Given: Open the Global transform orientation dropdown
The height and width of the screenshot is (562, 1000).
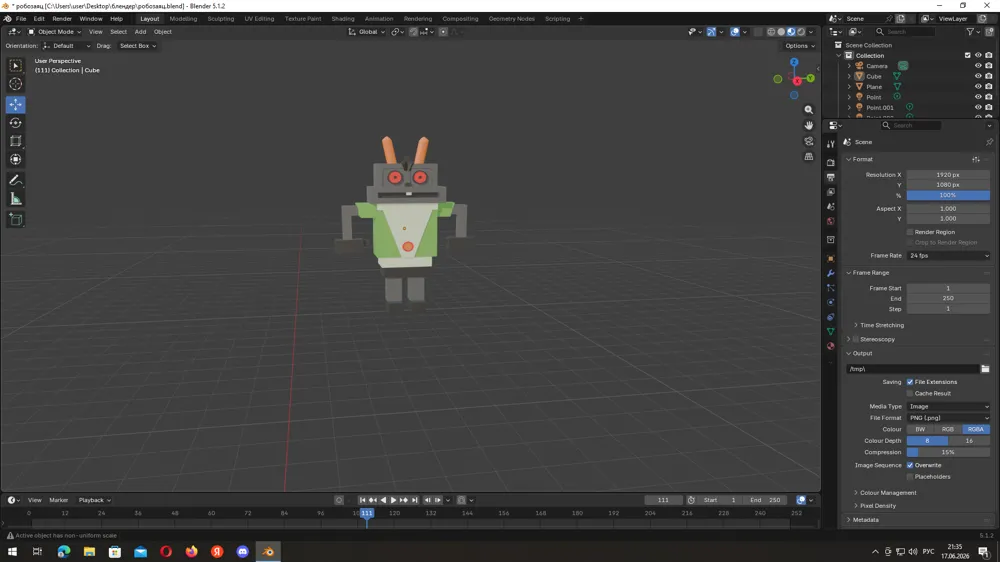Looking at the screenshot, I should coord(367,32).
